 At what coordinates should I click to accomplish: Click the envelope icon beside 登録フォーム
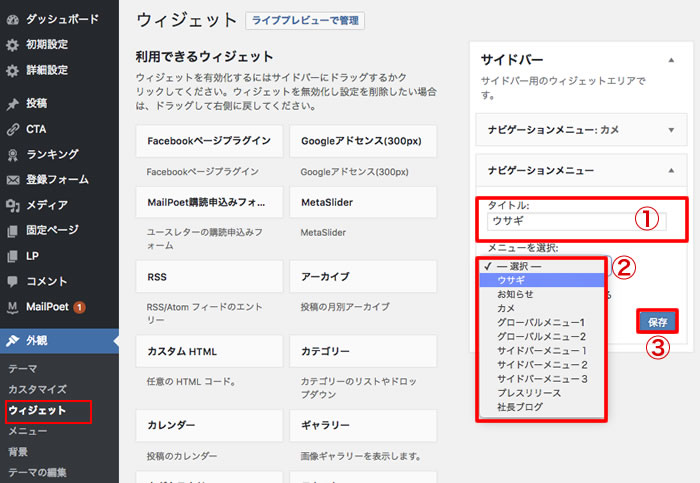[12, 180]
